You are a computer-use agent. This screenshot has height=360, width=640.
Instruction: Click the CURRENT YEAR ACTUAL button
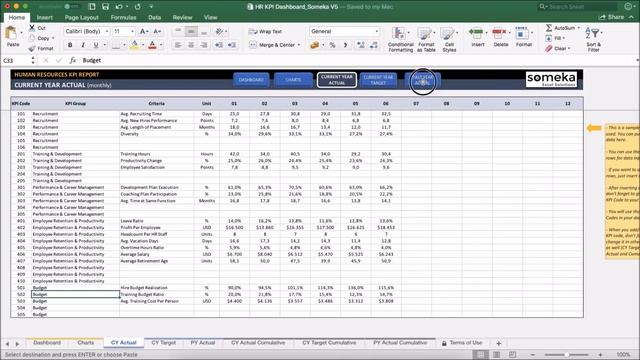click(337, 80)
